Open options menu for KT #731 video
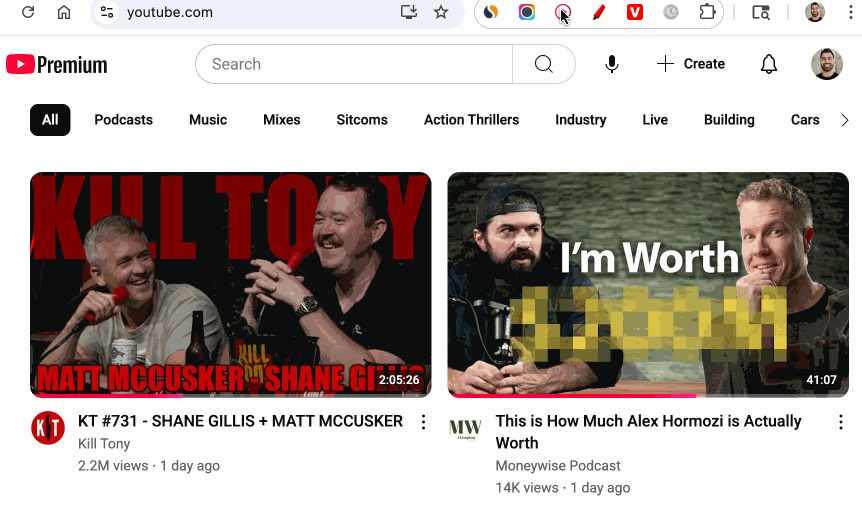 tap(423, 422)
